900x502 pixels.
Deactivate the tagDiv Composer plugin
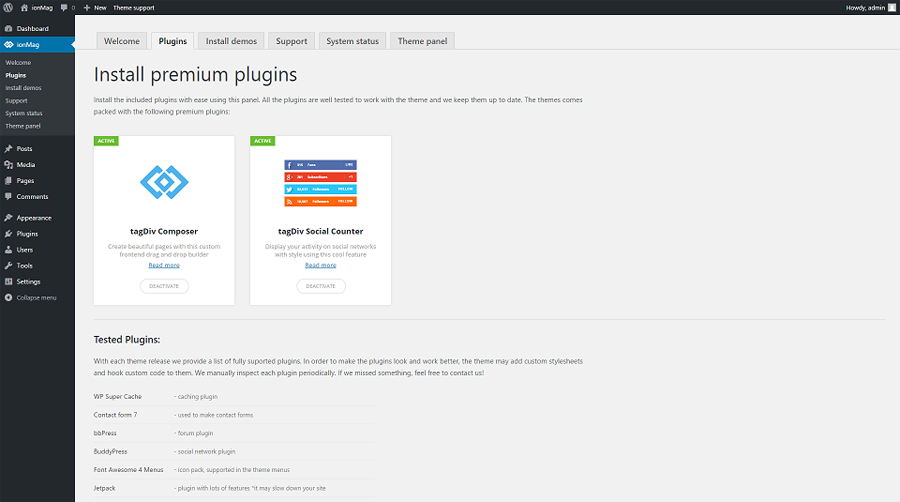point(164,286)
